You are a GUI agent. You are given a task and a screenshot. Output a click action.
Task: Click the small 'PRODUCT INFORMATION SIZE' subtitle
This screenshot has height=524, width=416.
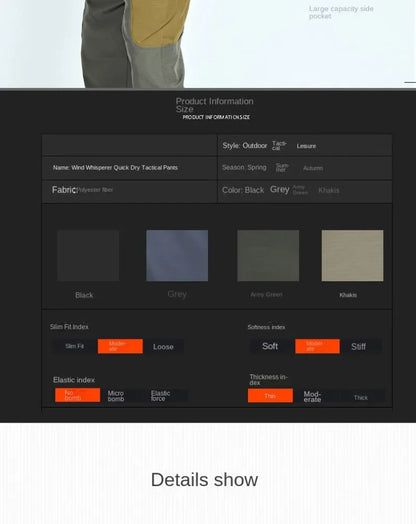[216, 117]
